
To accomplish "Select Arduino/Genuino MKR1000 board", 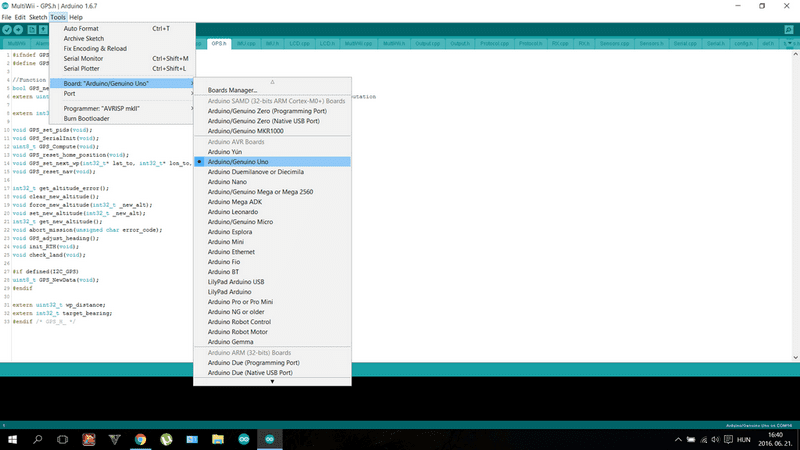I will point(272,131).
